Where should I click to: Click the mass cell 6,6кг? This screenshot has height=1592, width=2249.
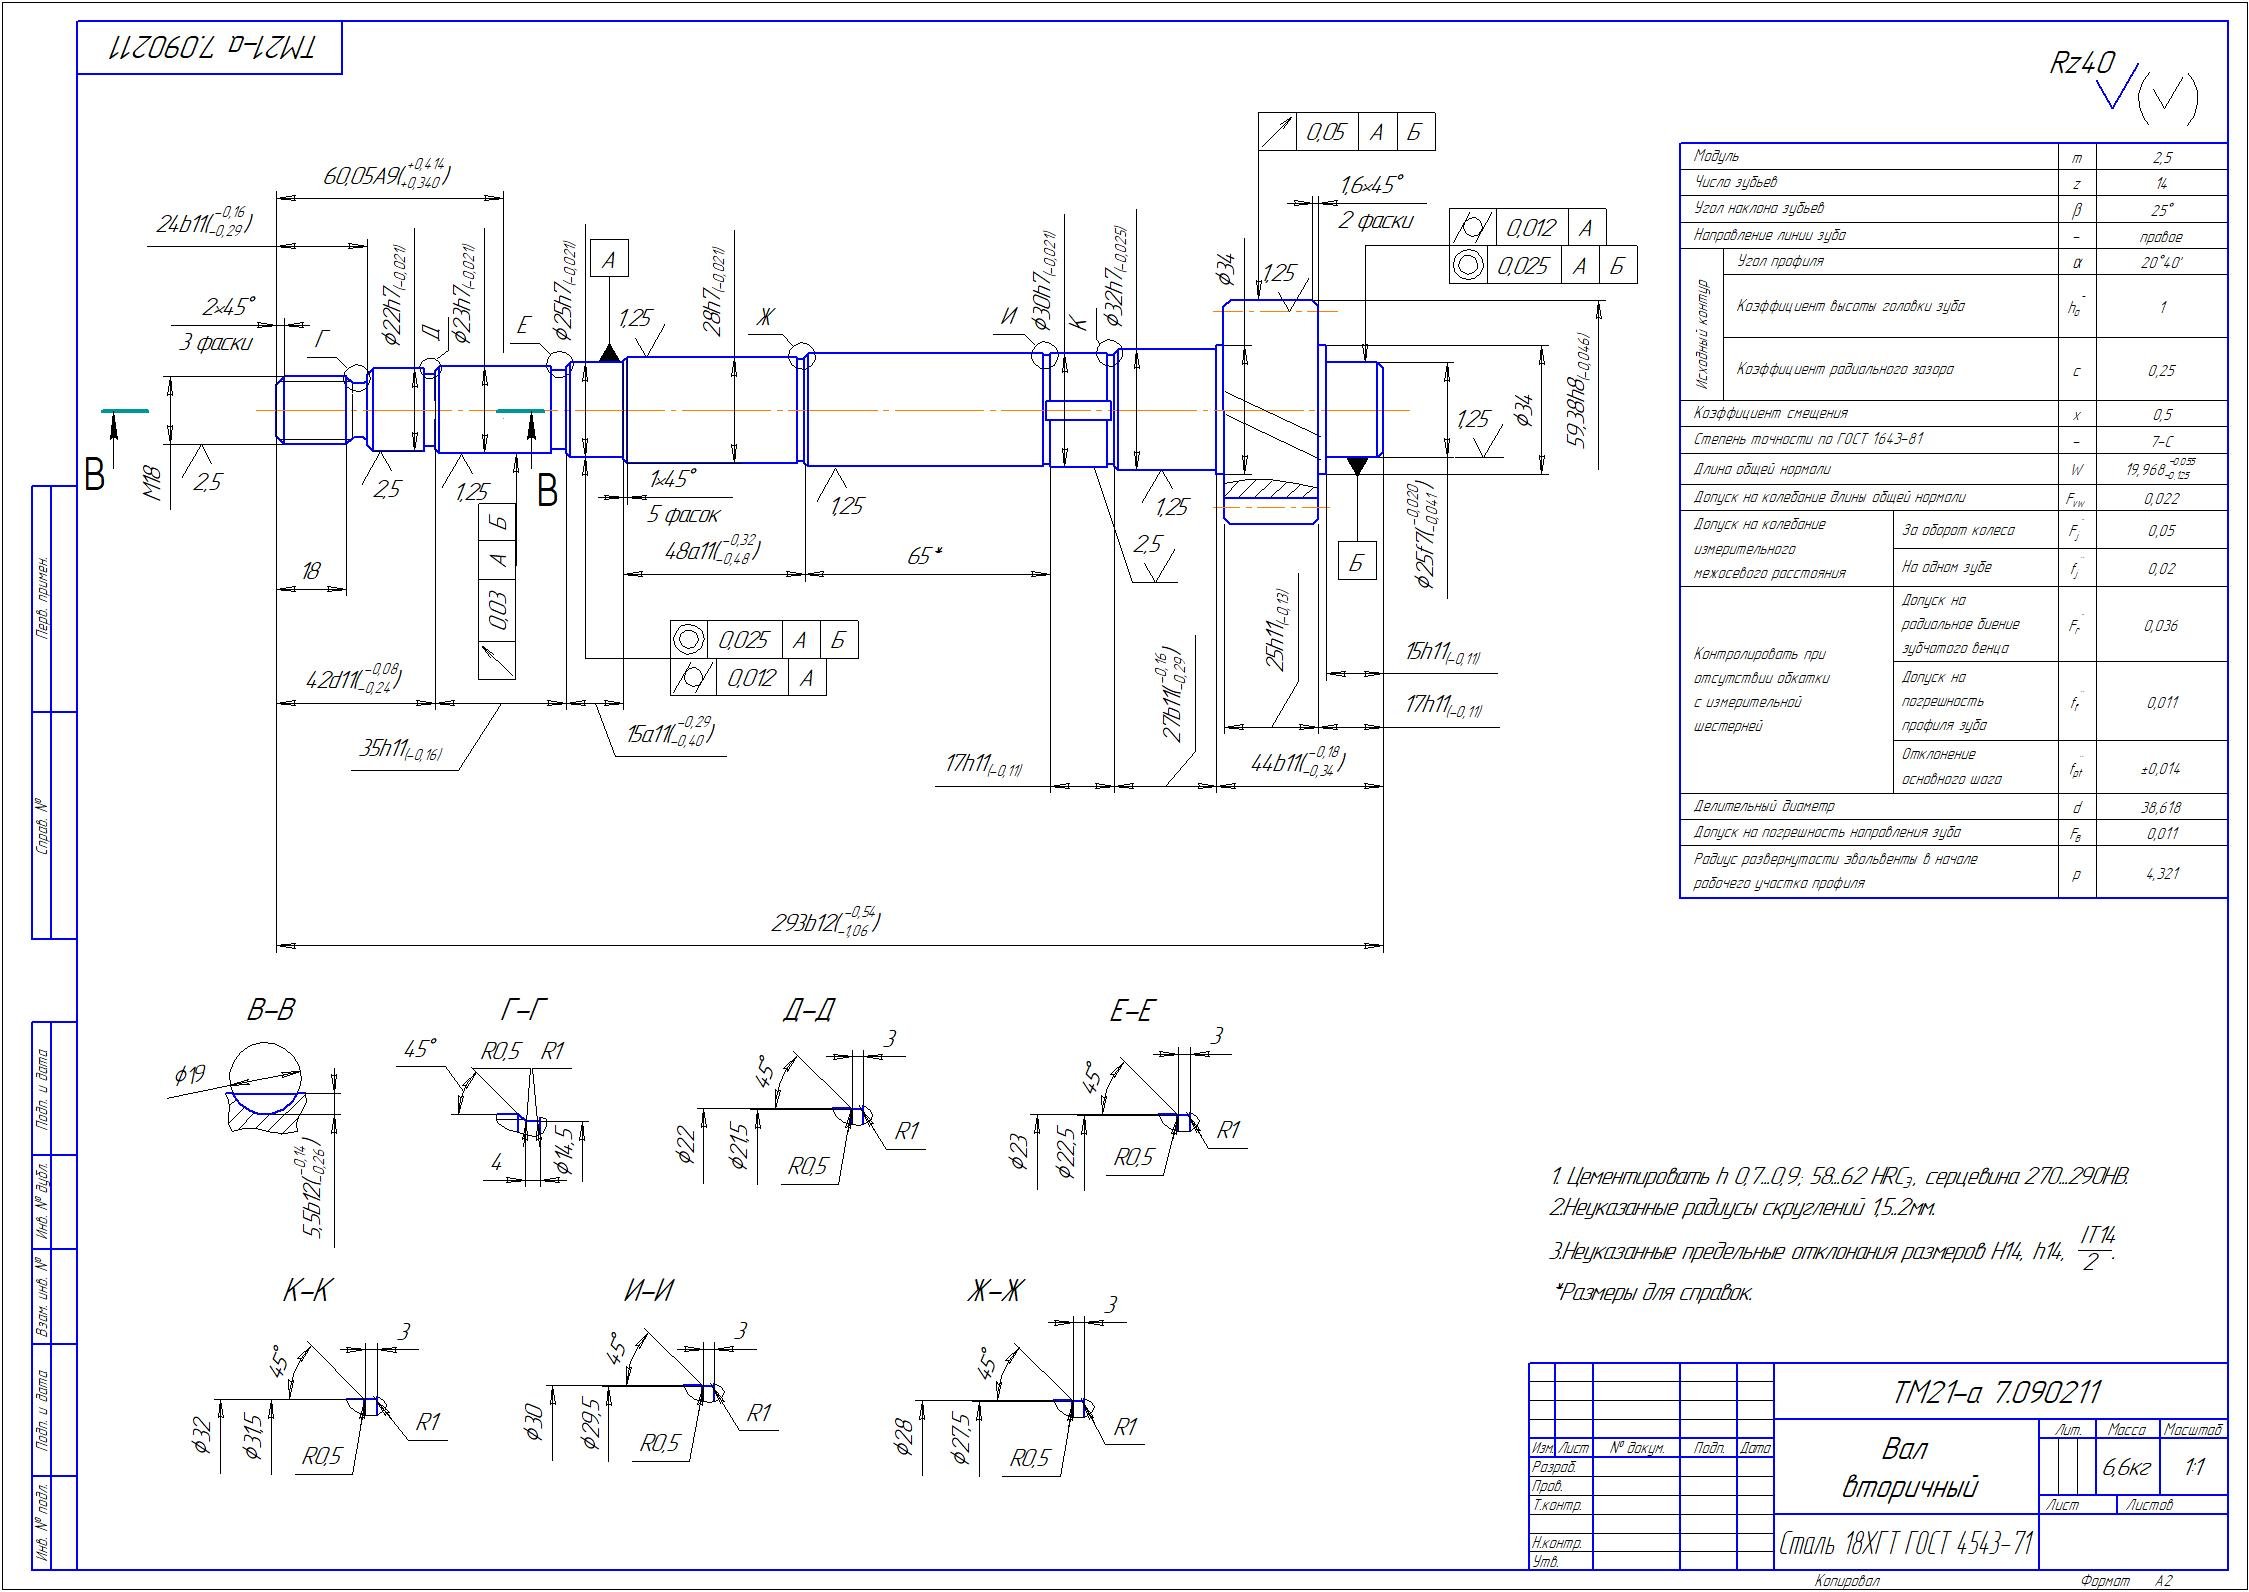pyautogui.click(x=2127, y=1467)
